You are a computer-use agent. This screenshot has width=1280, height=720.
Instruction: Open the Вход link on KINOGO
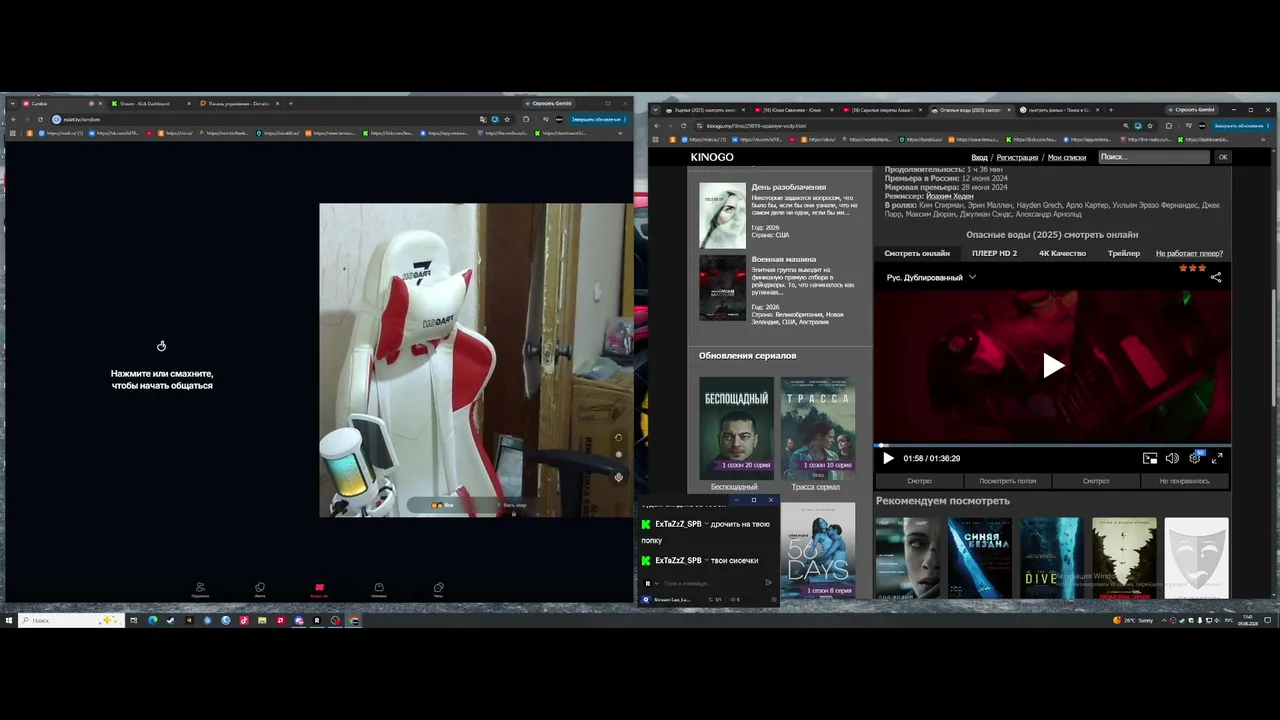(980, 157)
